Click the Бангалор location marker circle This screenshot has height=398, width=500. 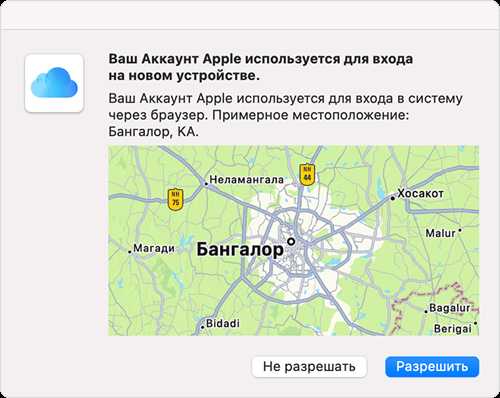pos(291,242)
